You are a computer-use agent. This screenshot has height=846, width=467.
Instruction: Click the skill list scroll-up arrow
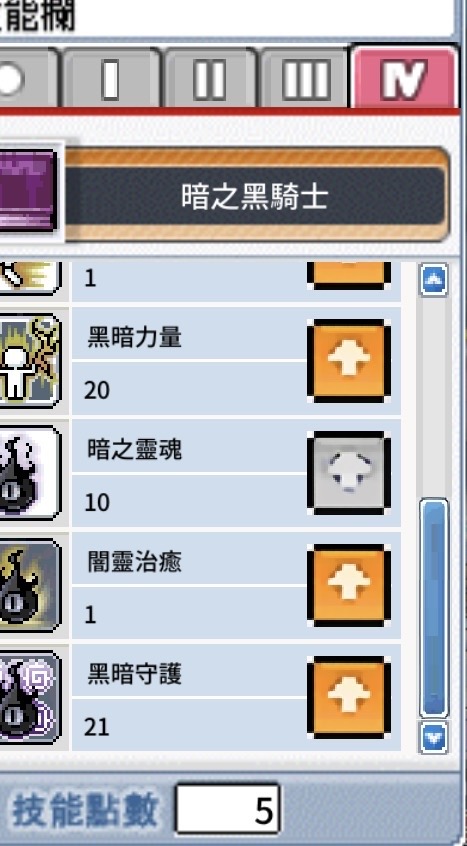click(x=434, y=279)
